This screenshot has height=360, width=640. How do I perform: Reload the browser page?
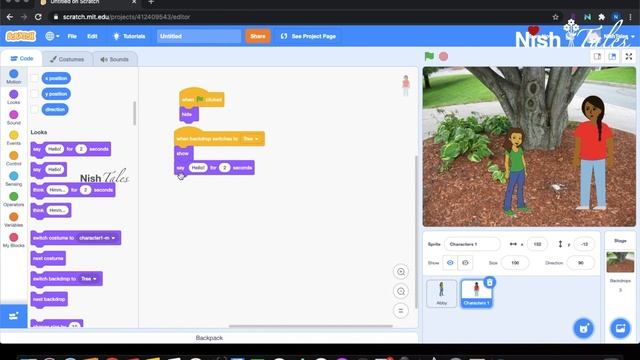[x=38, y=17]
